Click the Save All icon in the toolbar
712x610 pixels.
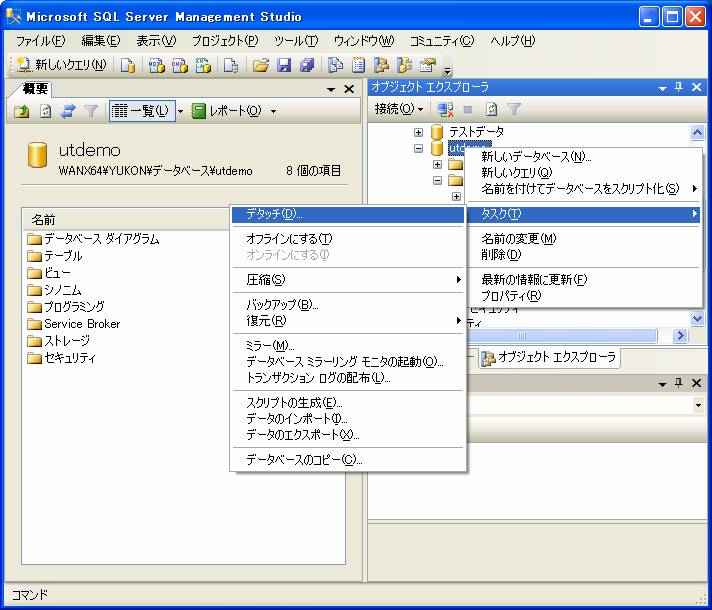pos(306,65)
